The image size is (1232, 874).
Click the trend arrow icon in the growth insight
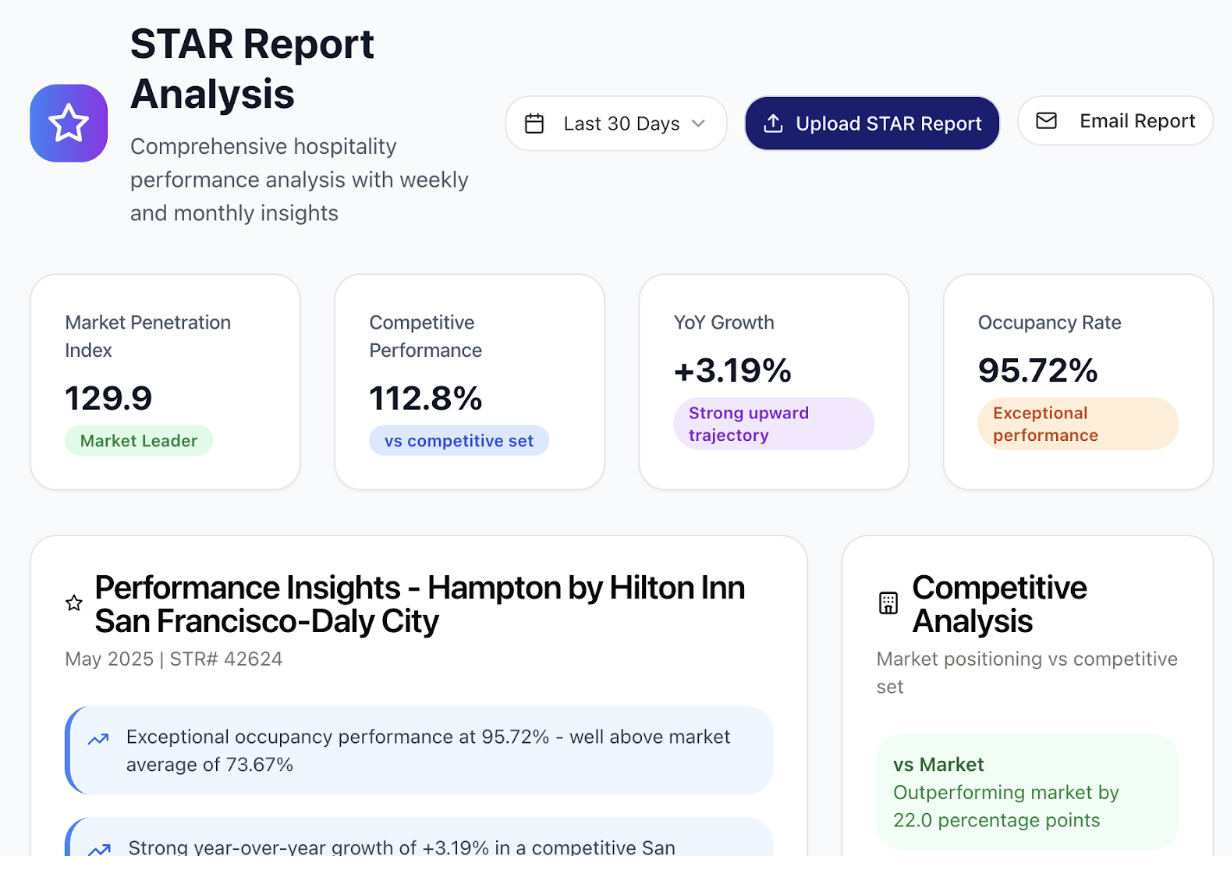(x=97, y=847)
